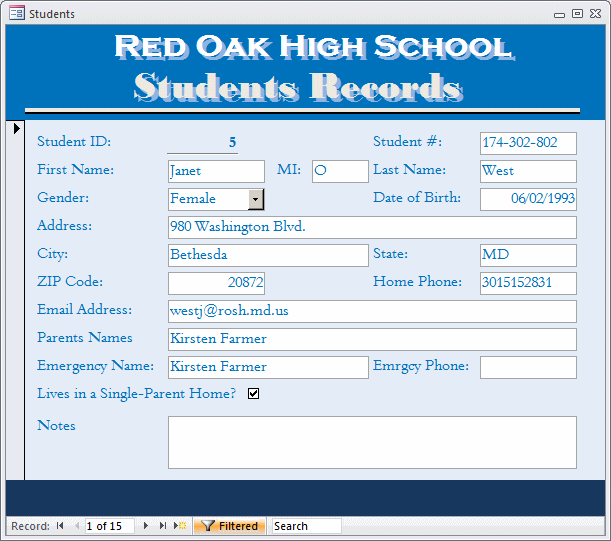This screenshot has width=611, height=541.
Task: Click the Emergency Name: label
Action: 95,366
